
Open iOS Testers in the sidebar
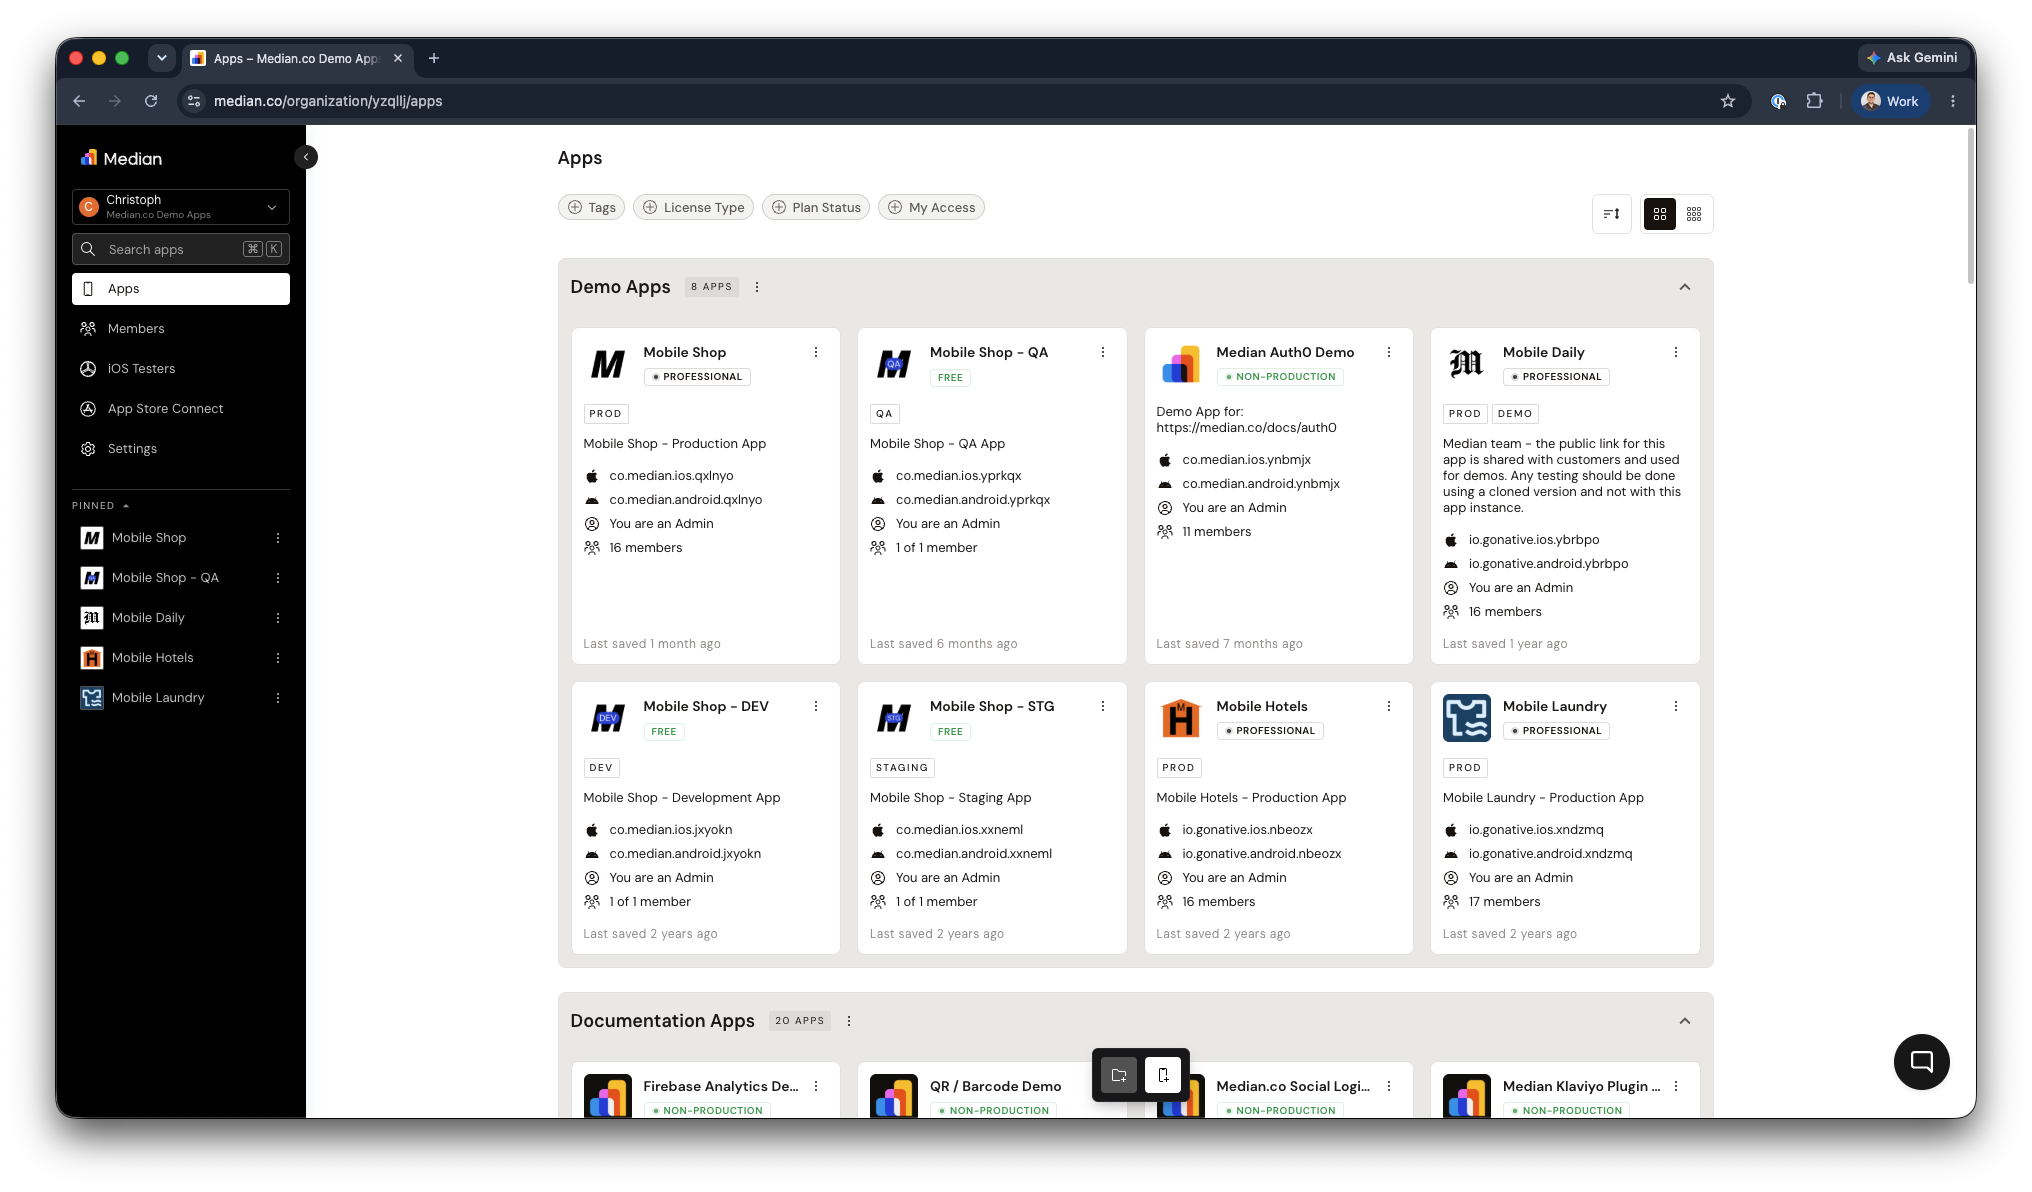coord(181,369)
